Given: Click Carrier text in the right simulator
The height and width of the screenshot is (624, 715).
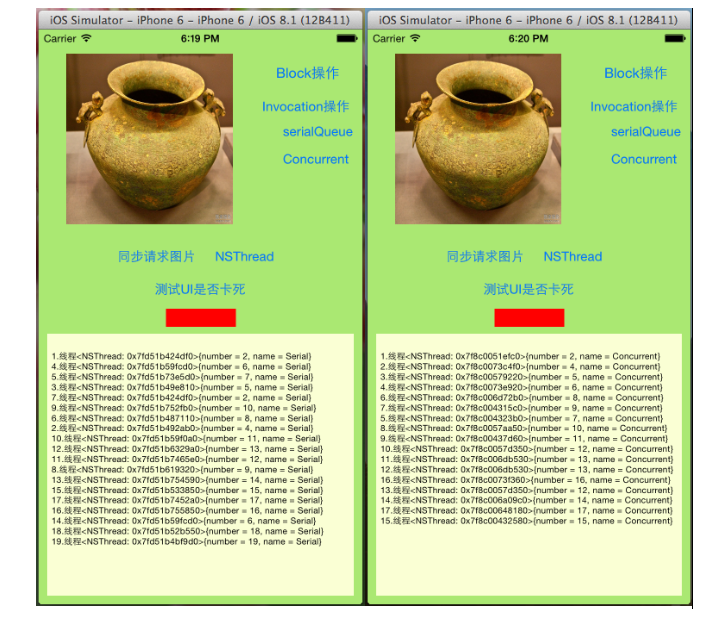Looking at the screenshot, I should point(389,39).
